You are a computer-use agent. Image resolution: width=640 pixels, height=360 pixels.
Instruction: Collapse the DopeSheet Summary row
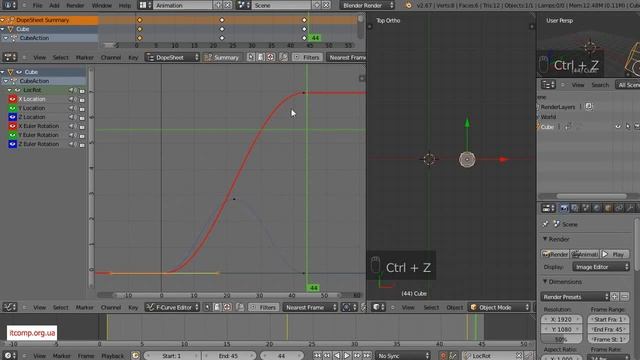(x=2, y=20)
